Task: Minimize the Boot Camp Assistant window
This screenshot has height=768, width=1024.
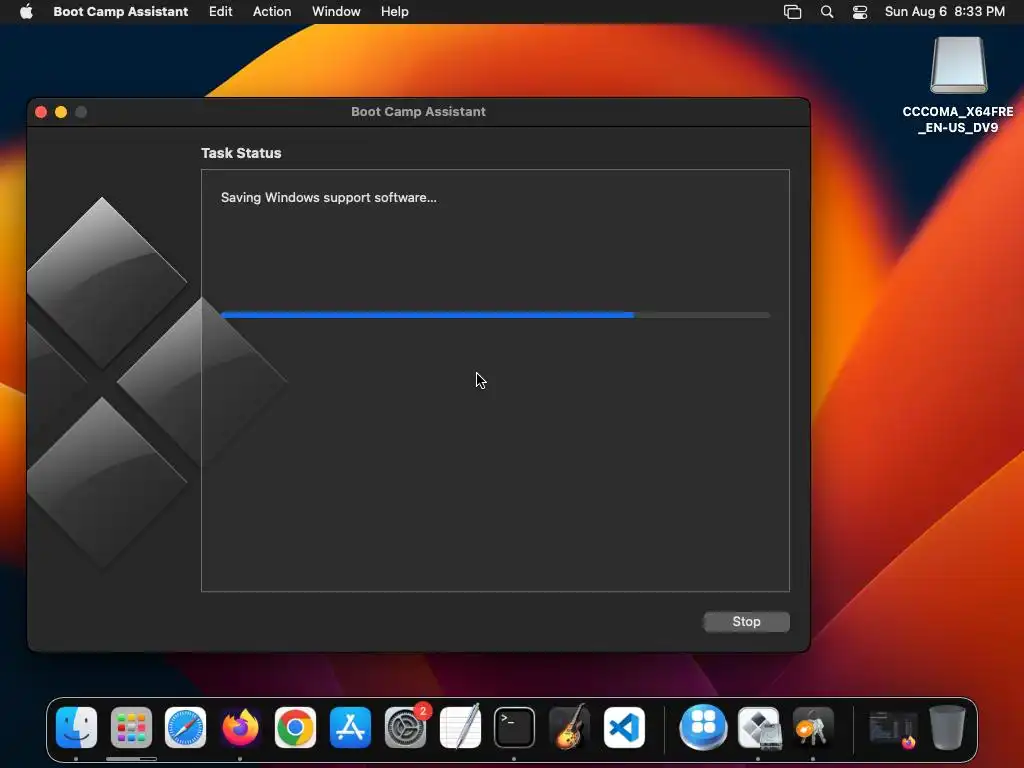Action: click(61, 112)
